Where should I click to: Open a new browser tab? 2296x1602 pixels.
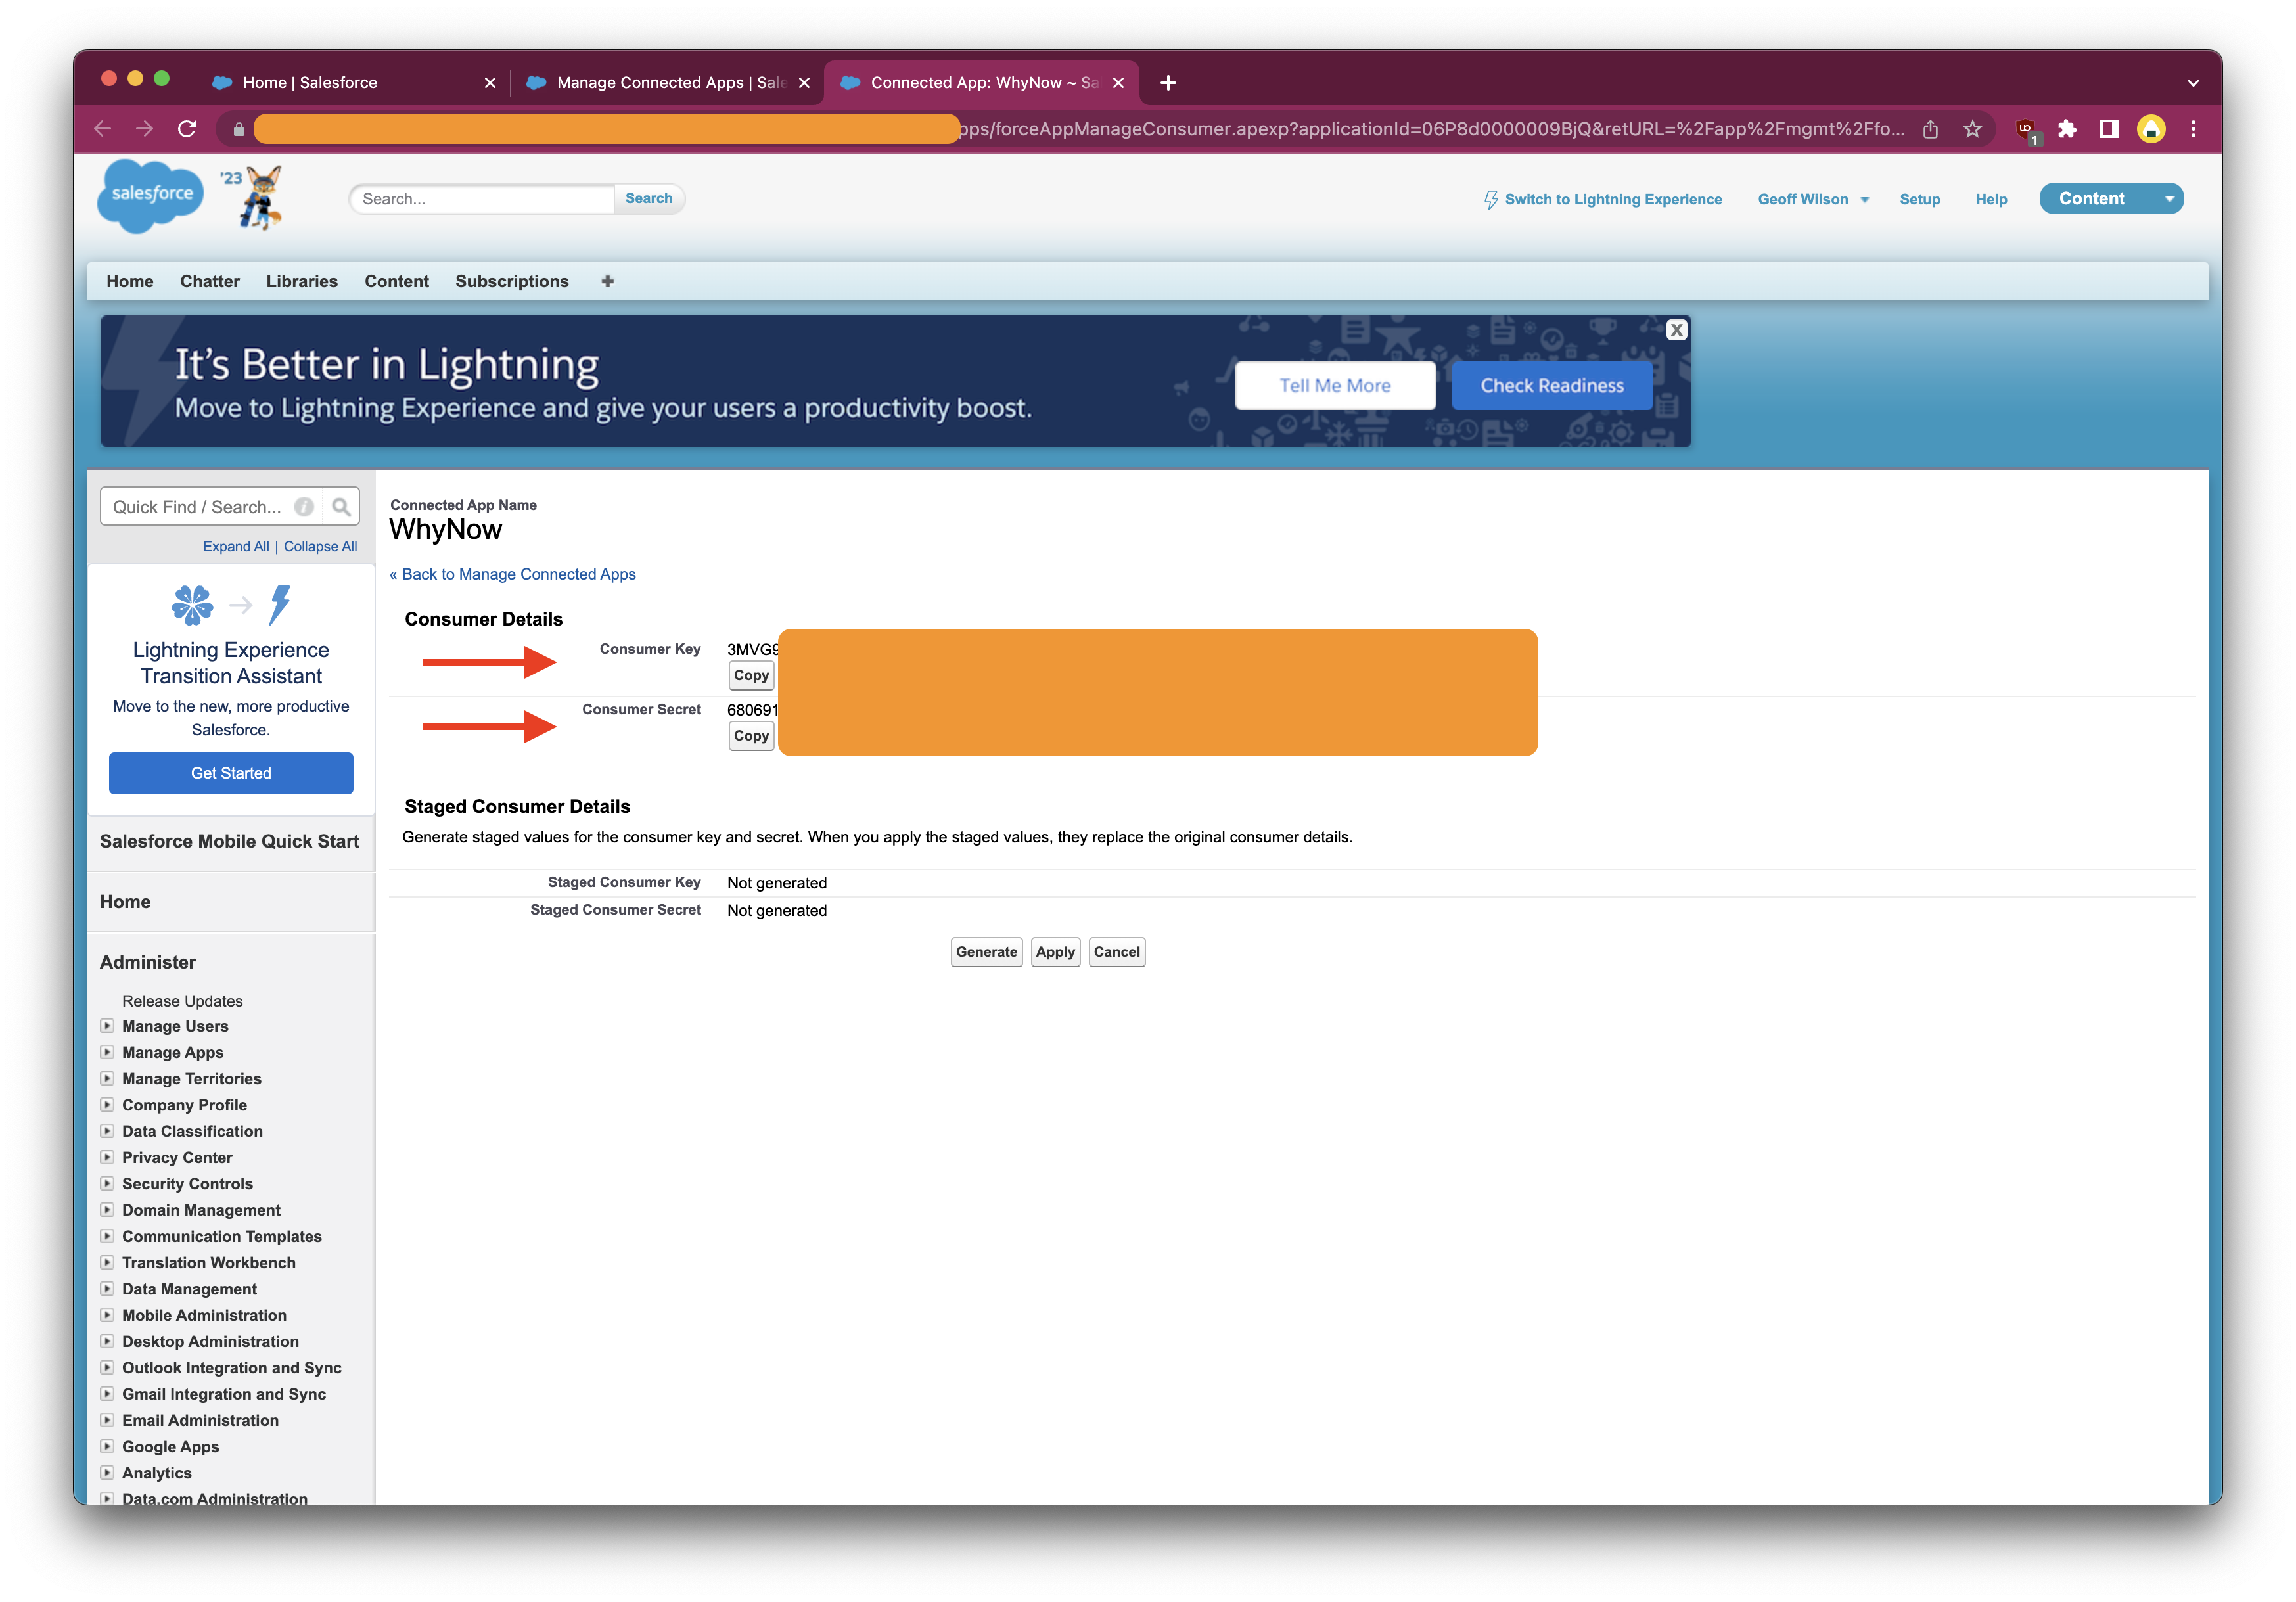tap(1168, 83)
